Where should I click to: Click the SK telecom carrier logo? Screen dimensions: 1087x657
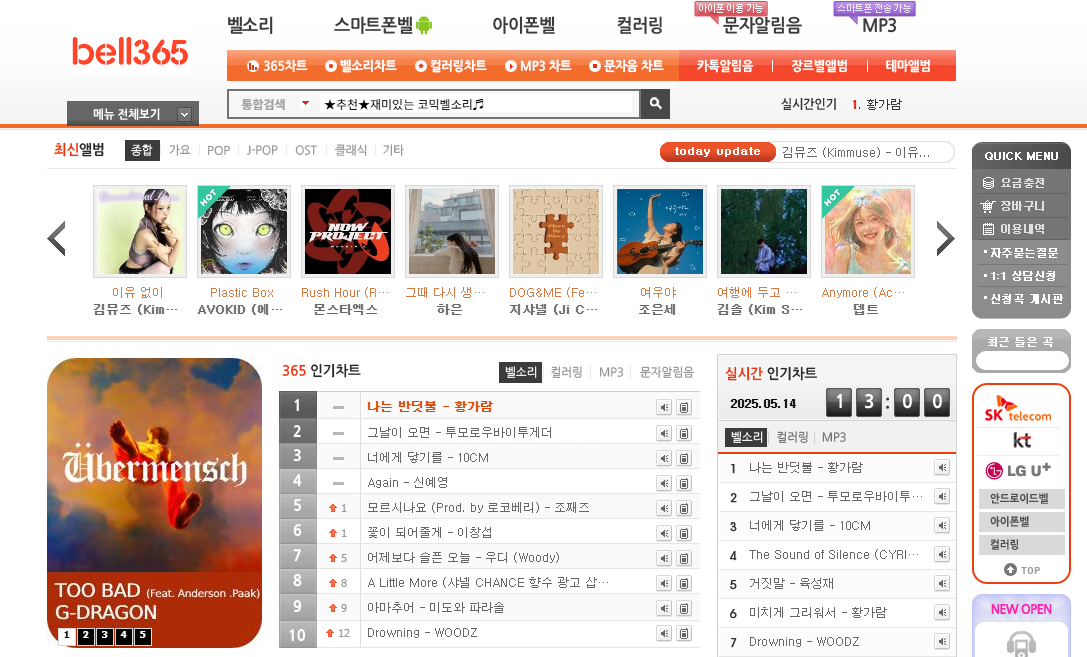(1018, 410)
